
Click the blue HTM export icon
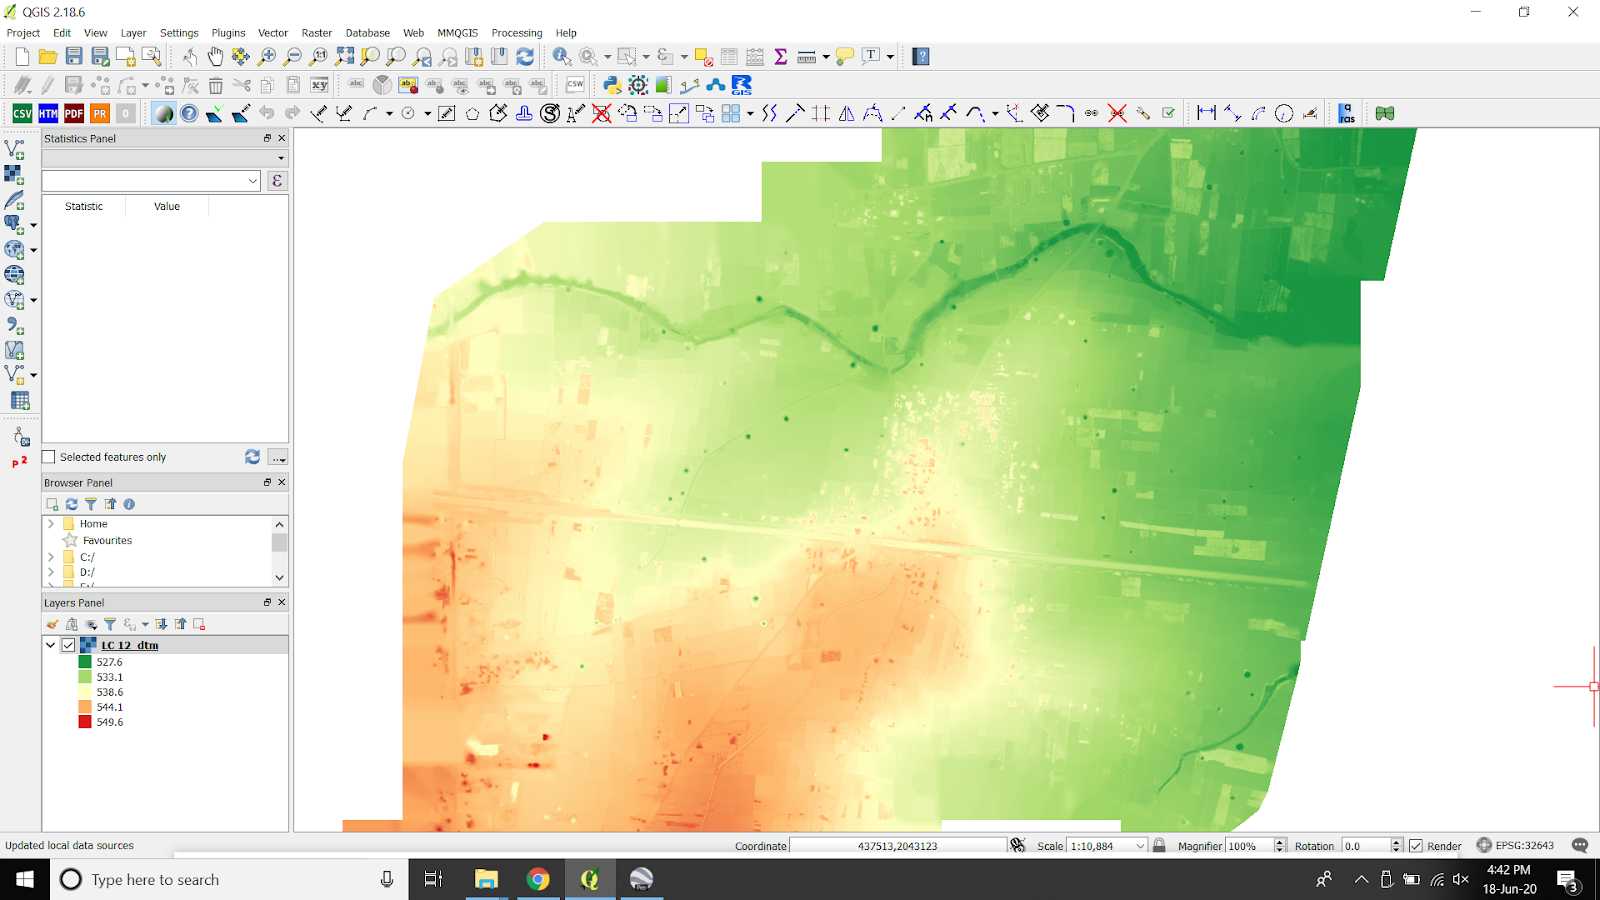[48, 114]
